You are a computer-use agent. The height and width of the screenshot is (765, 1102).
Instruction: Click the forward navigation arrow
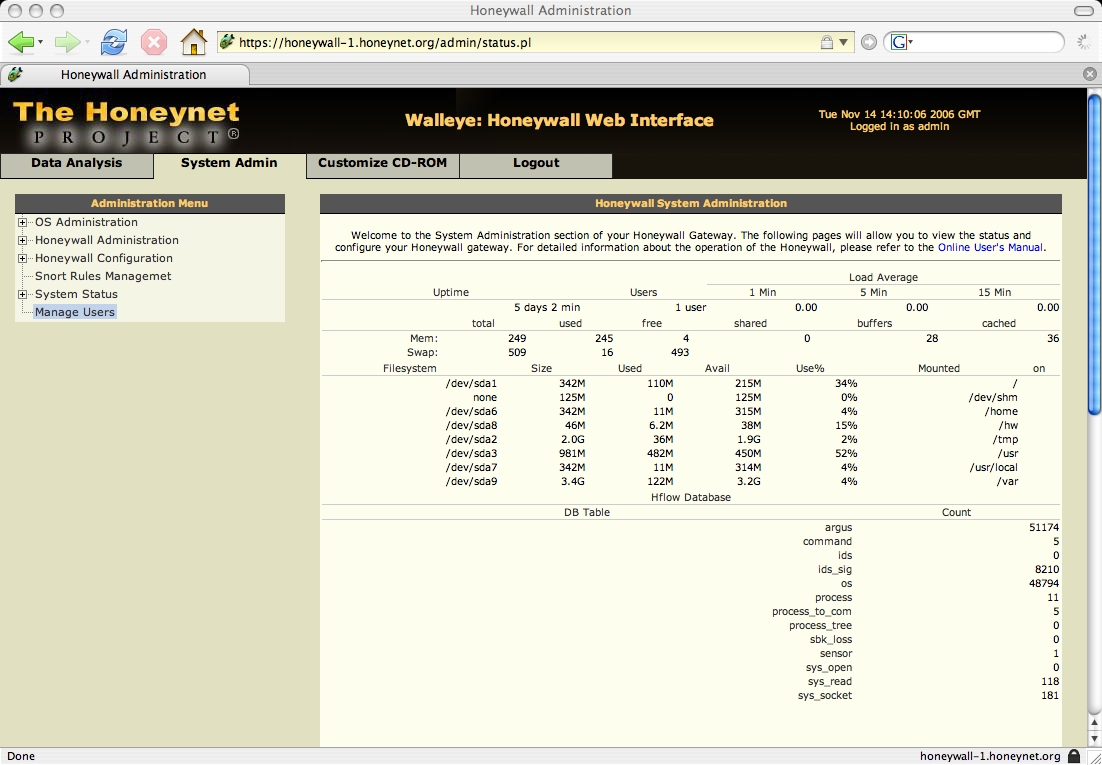click(x=67, y=42)
